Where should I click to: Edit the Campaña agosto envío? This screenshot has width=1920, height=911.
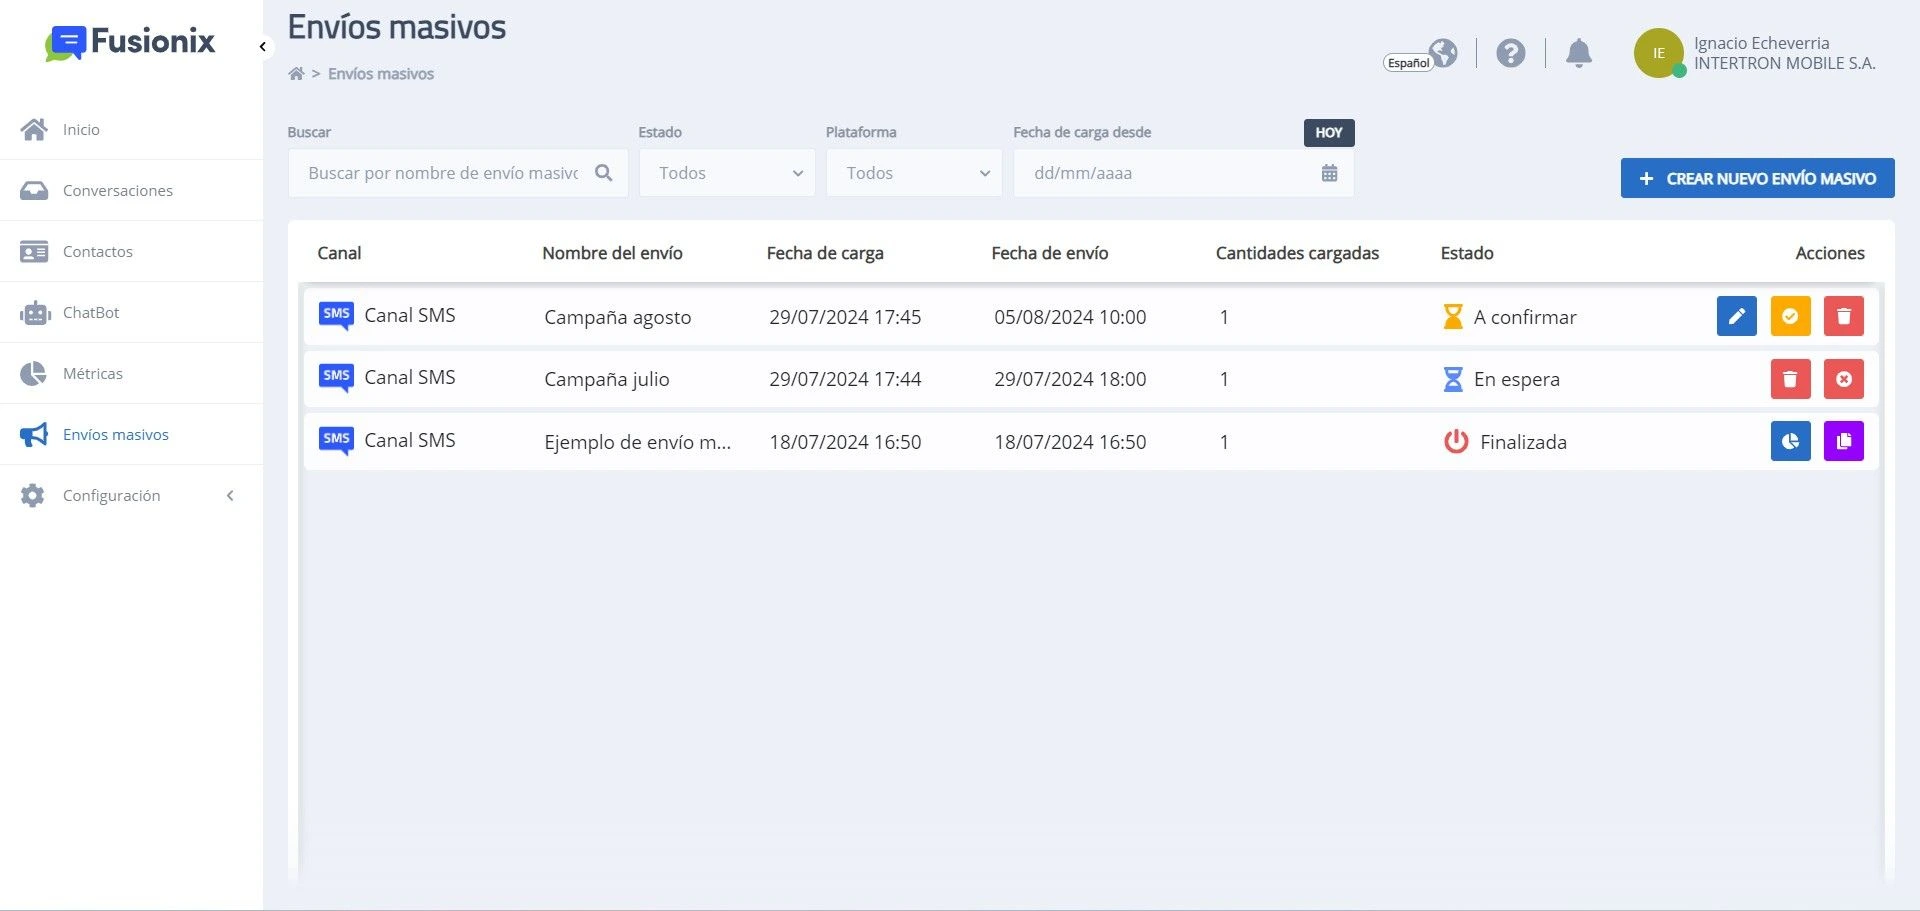[x=1736, y=316]
